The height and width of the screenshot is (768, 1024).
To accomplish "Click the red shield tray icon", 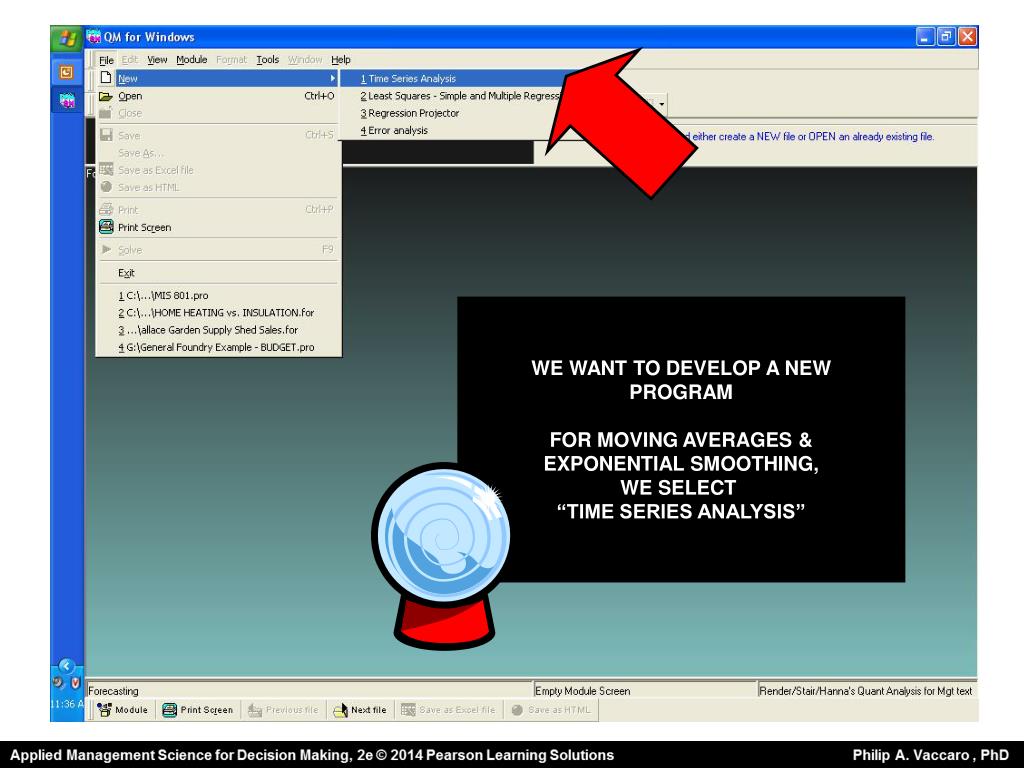I will [x=75, y=683].
